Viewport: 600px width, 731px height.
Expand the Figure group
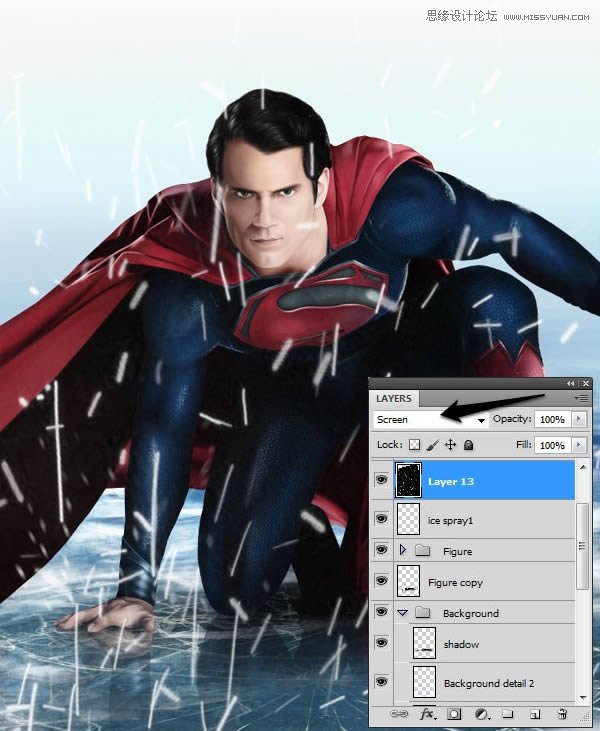click(403, 550)
